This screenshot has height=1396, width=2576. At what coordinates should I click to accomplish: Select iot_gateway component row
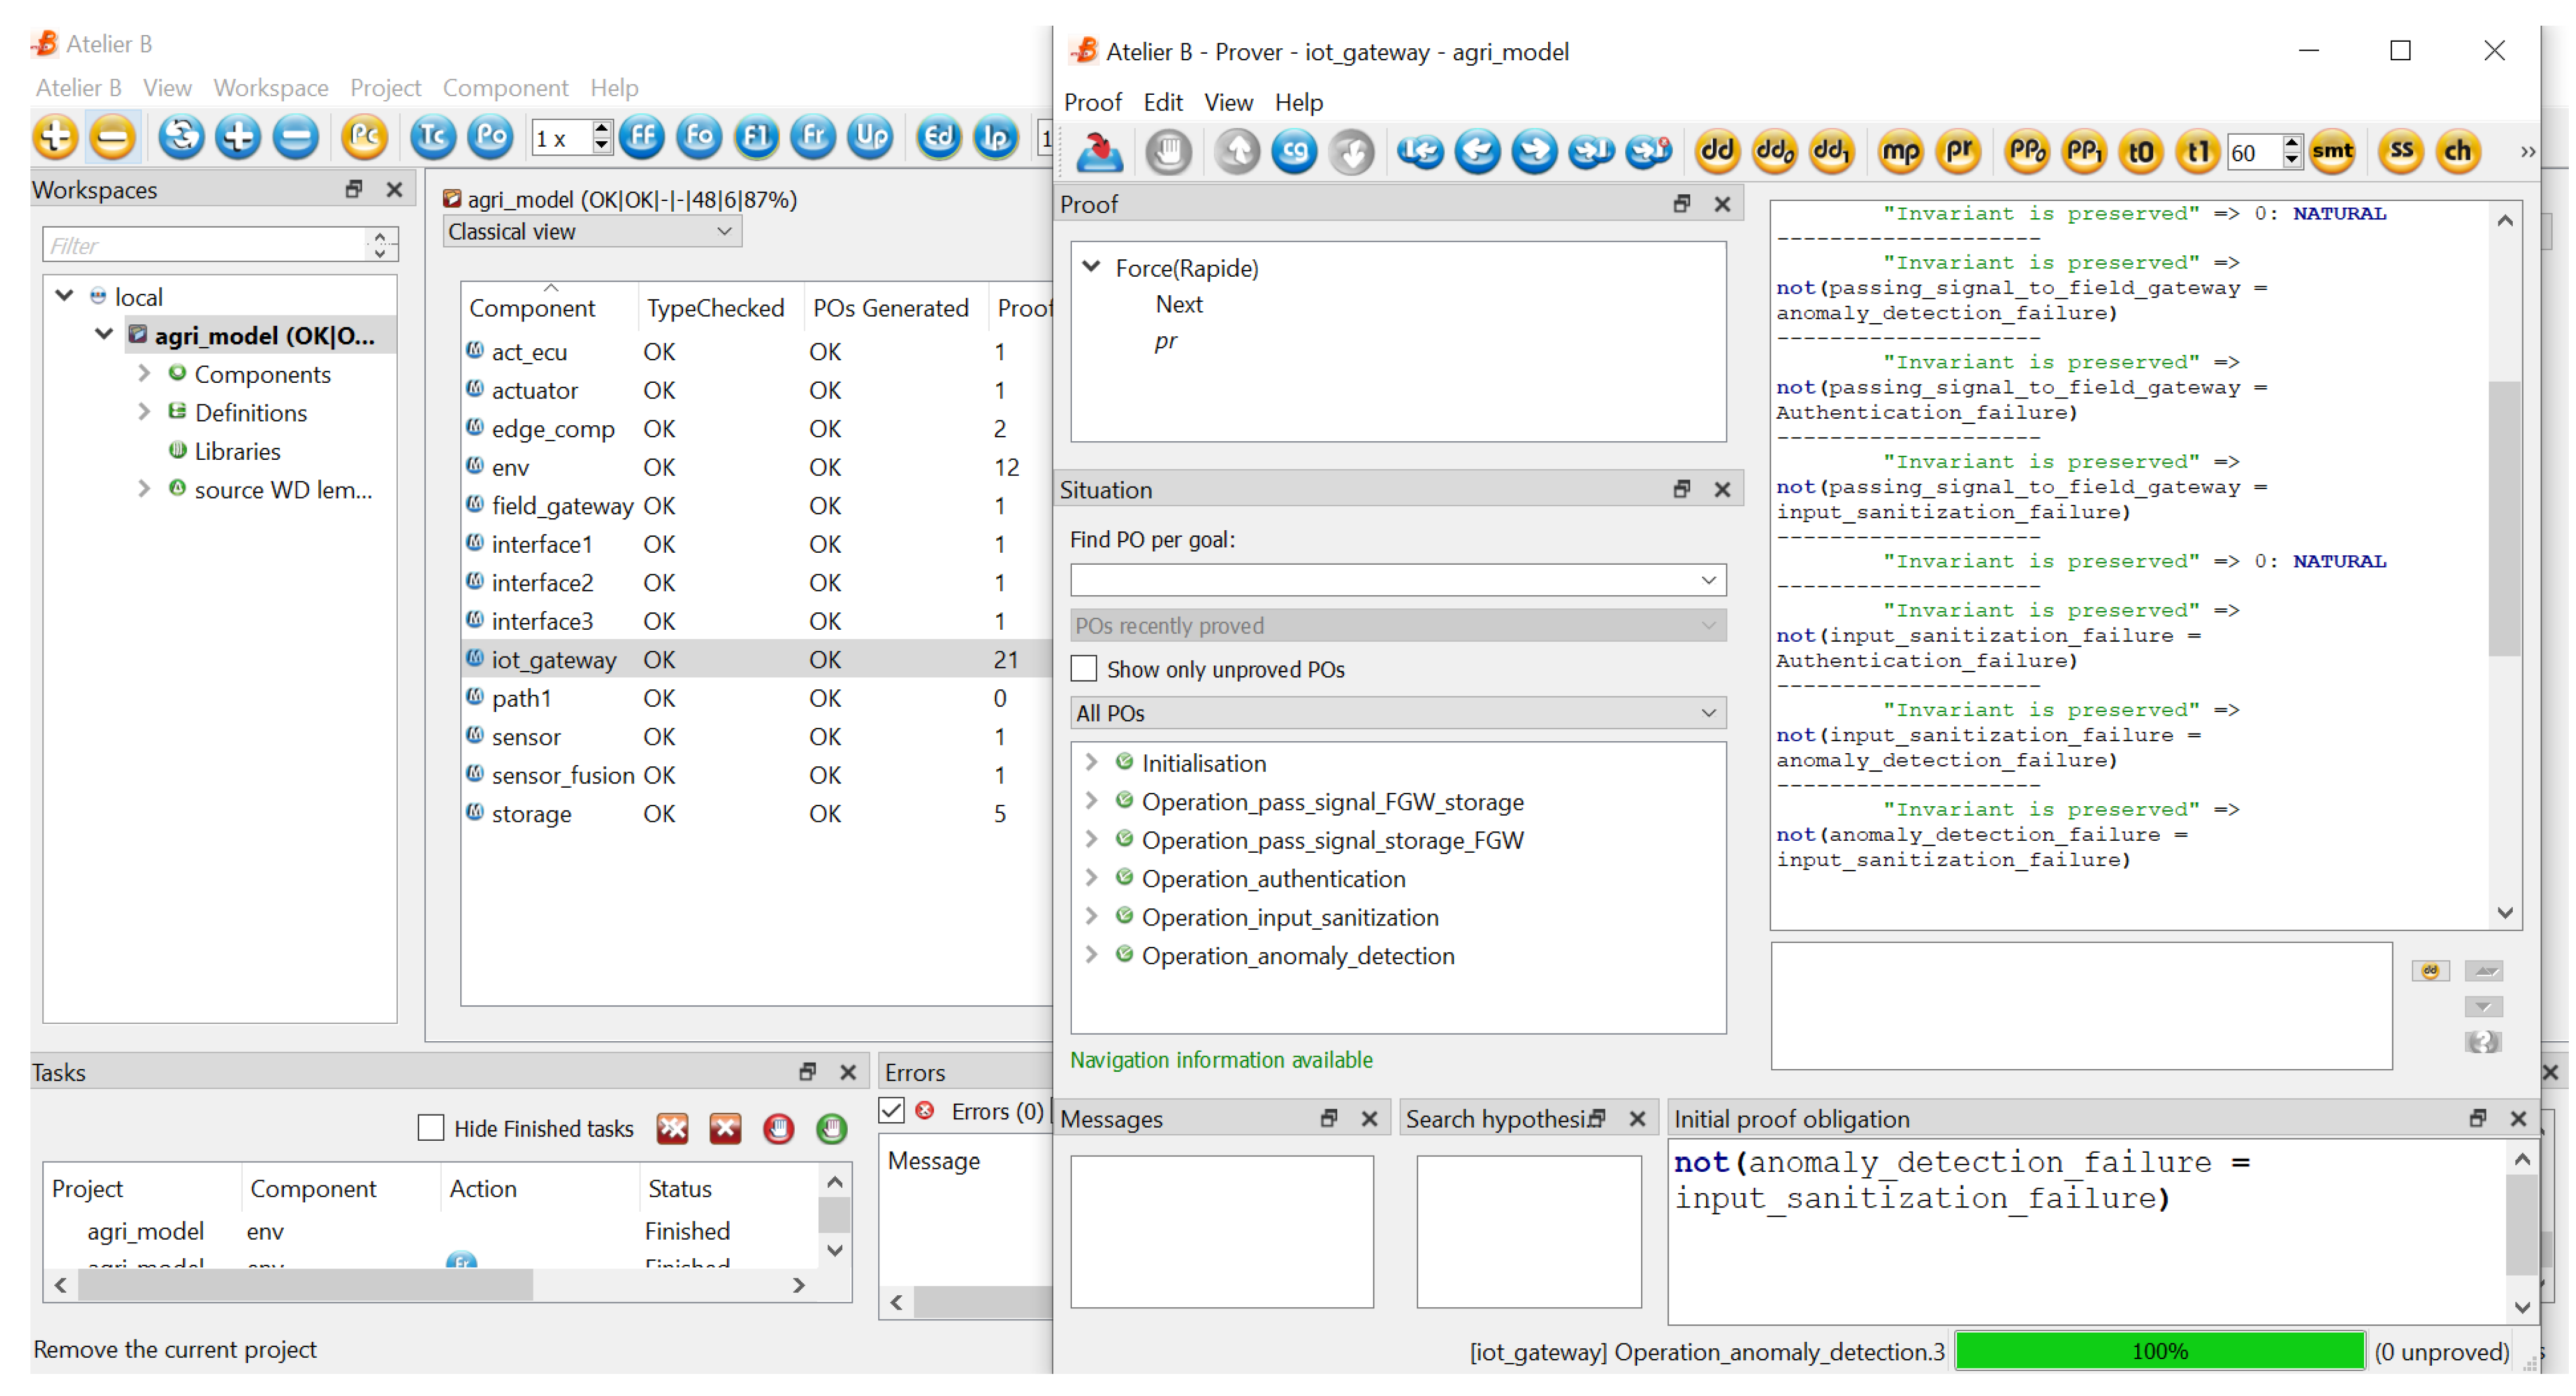pos(553,660)
